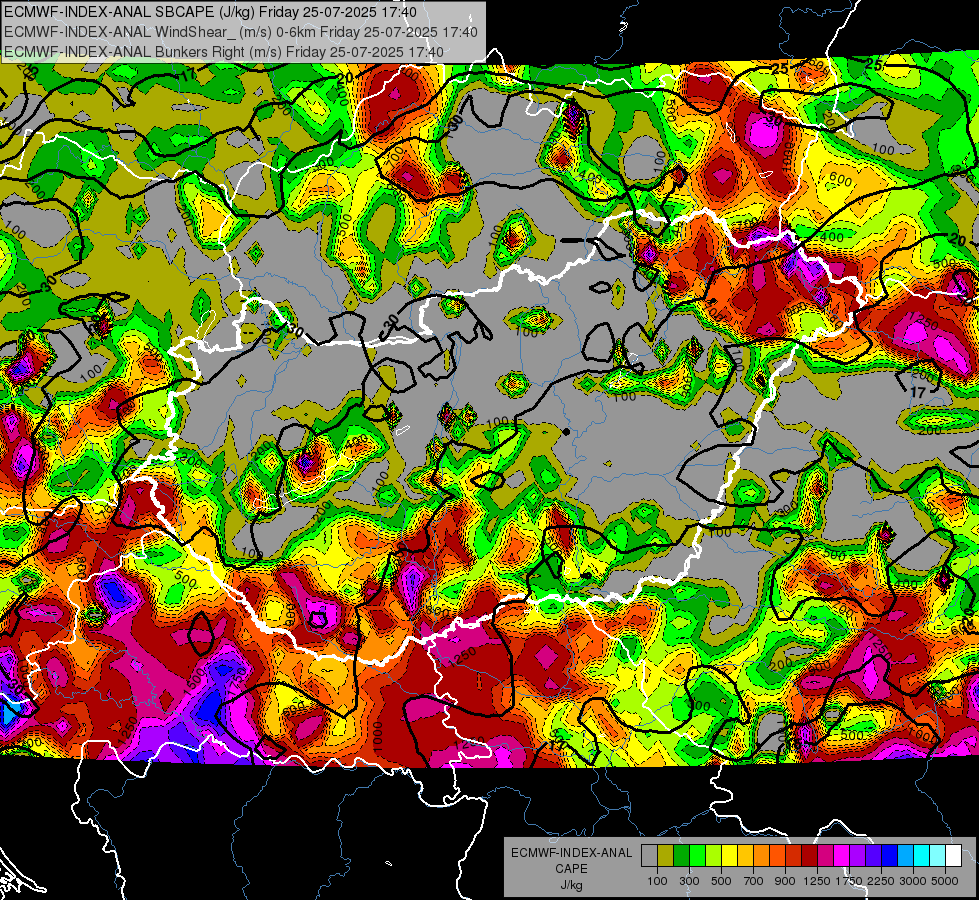This screenshot has height=900, width=979.
Task: Pick the dark red swatch in the CAPE legend
Action: [809, 856]
